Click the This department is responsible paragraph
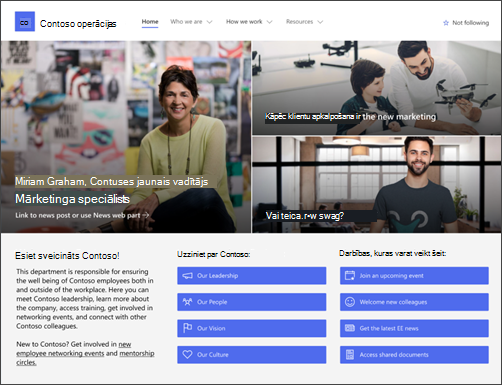This screenshot has height=385, width=502. (x=85, y=299)
